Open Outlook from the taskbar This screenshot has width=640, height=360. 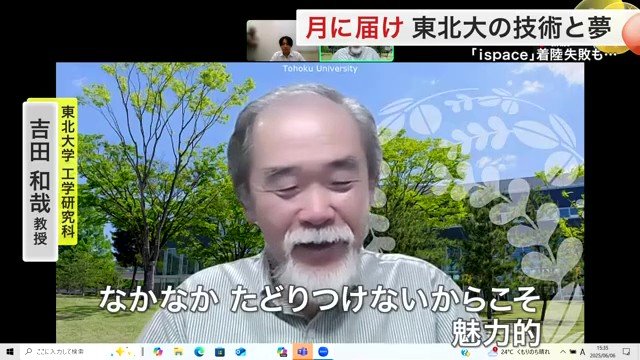tap(240, 351)
